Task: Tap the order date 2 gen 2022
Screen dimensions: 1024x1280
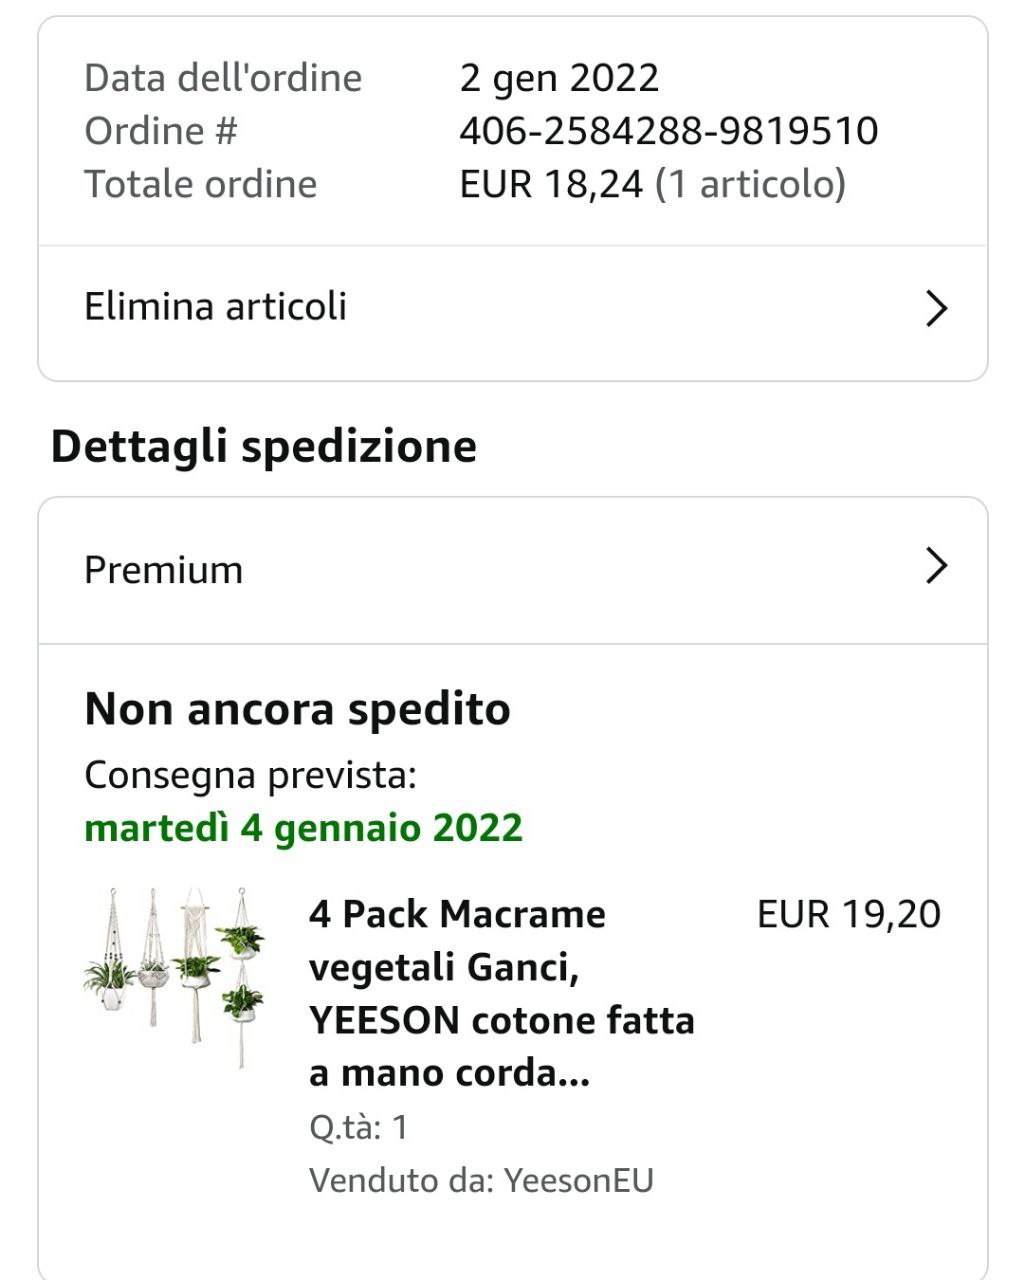Action: 559,78
